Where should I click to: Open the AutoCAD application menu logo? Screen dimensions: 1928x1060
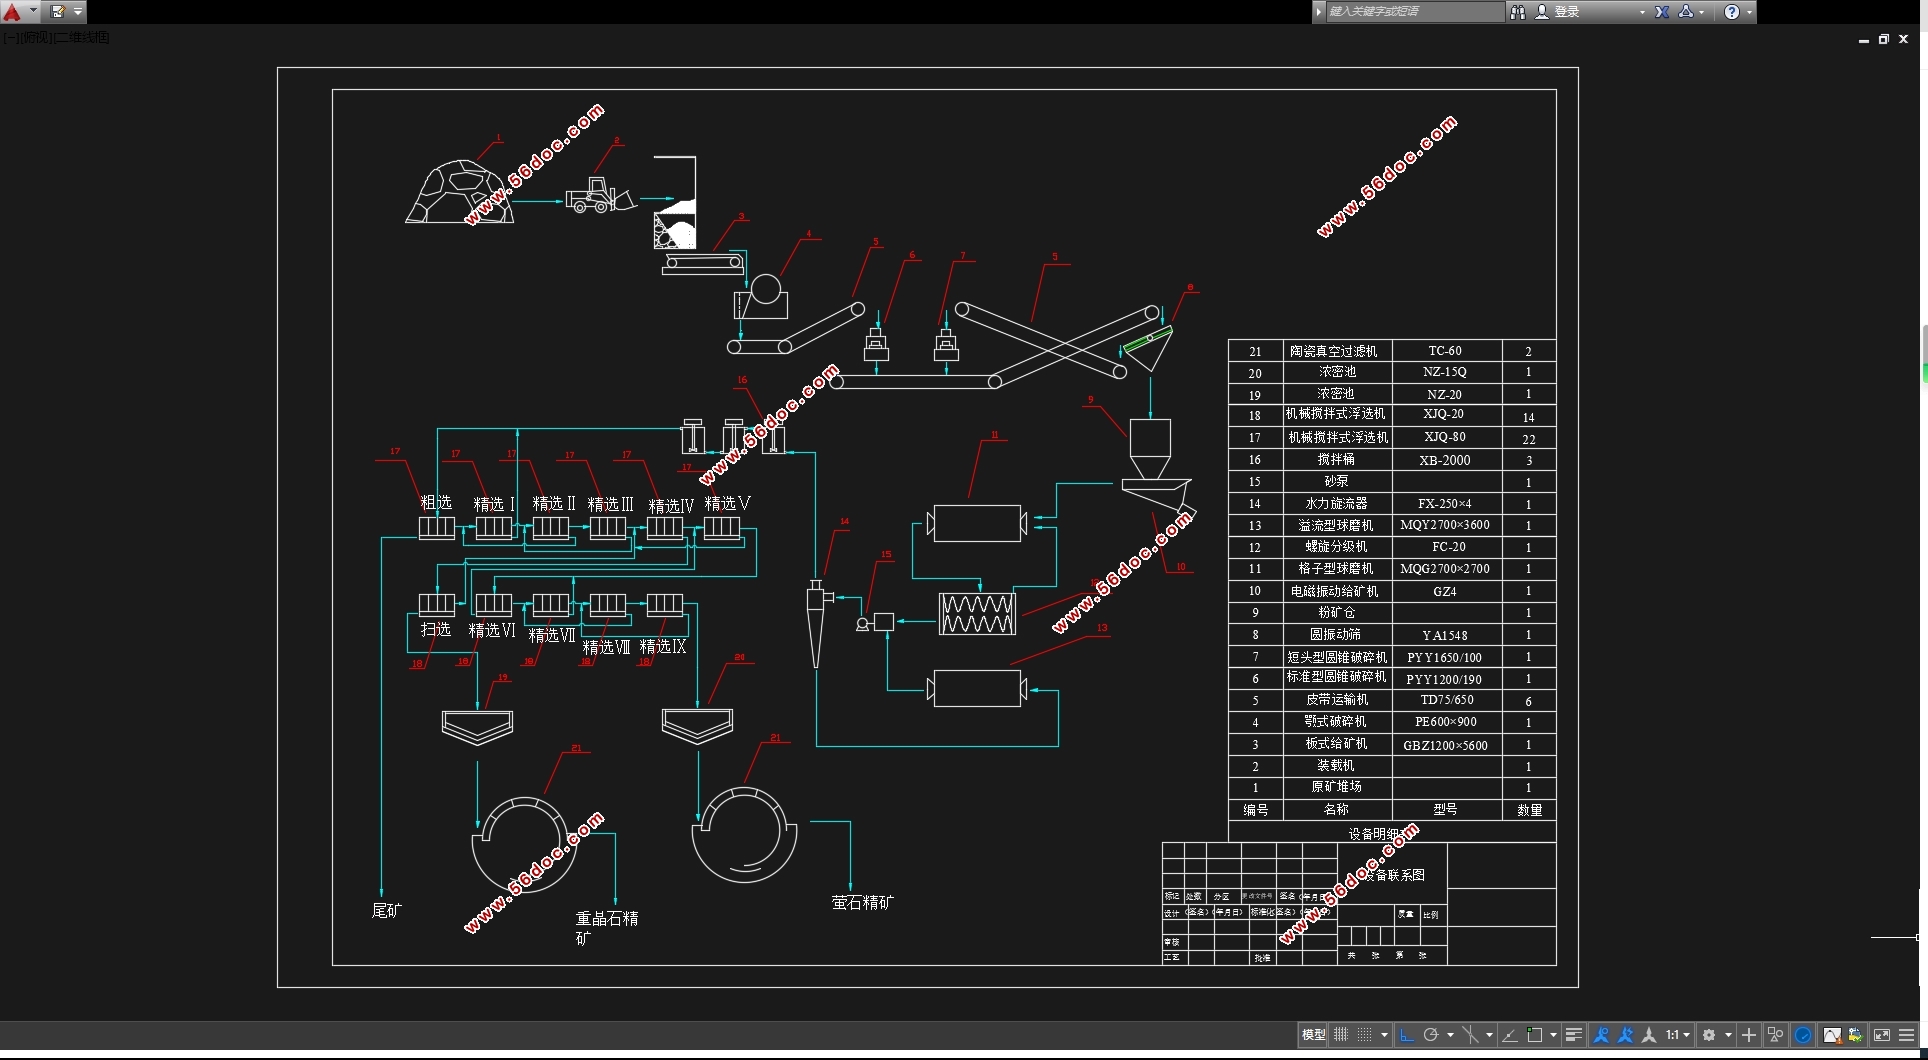tap(12, 12)
